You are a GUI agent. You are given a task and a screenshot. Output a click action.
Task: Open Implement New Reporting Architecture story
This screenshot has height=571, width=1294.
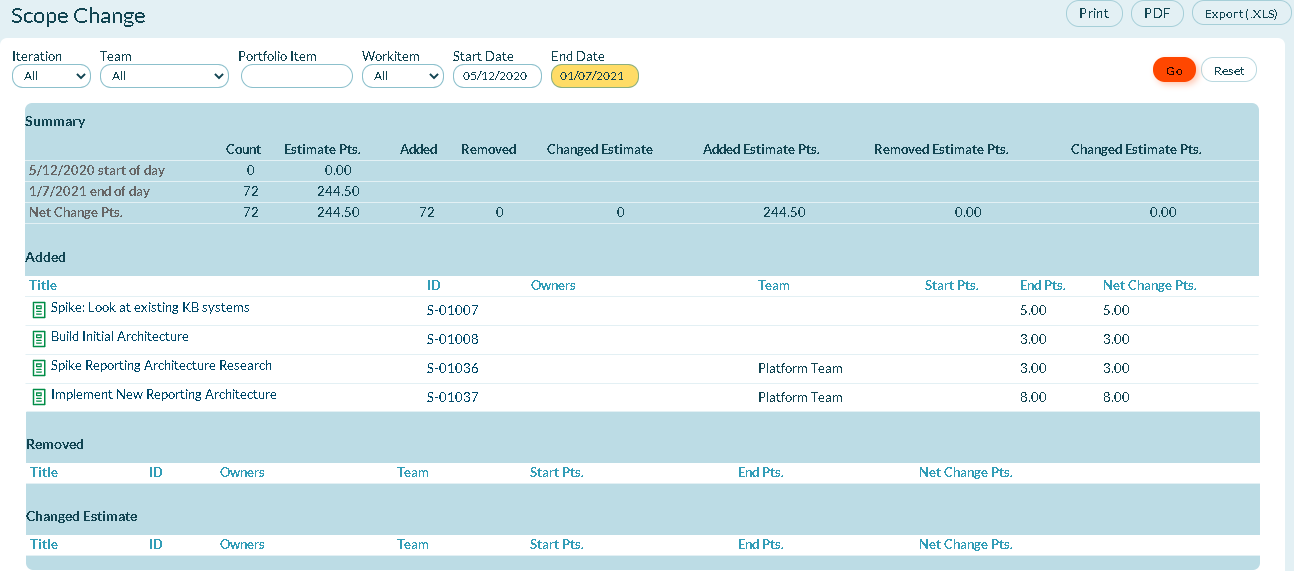[164, 395]
